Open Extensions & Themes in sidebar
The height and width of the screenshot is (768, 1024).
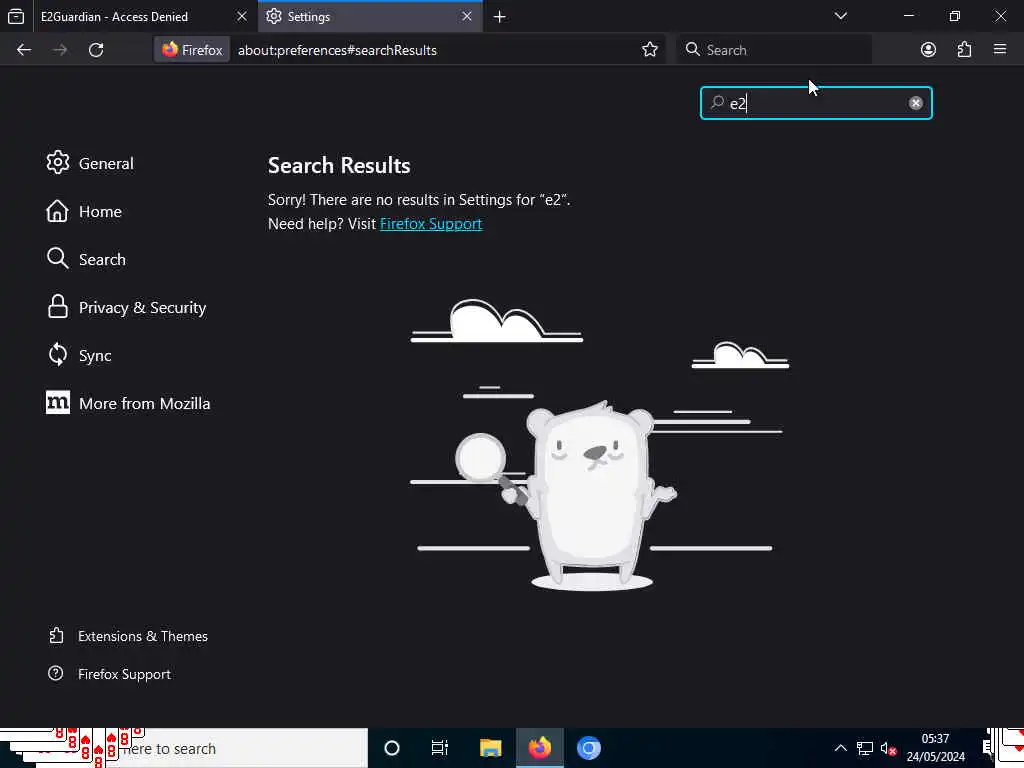[129, 636]
